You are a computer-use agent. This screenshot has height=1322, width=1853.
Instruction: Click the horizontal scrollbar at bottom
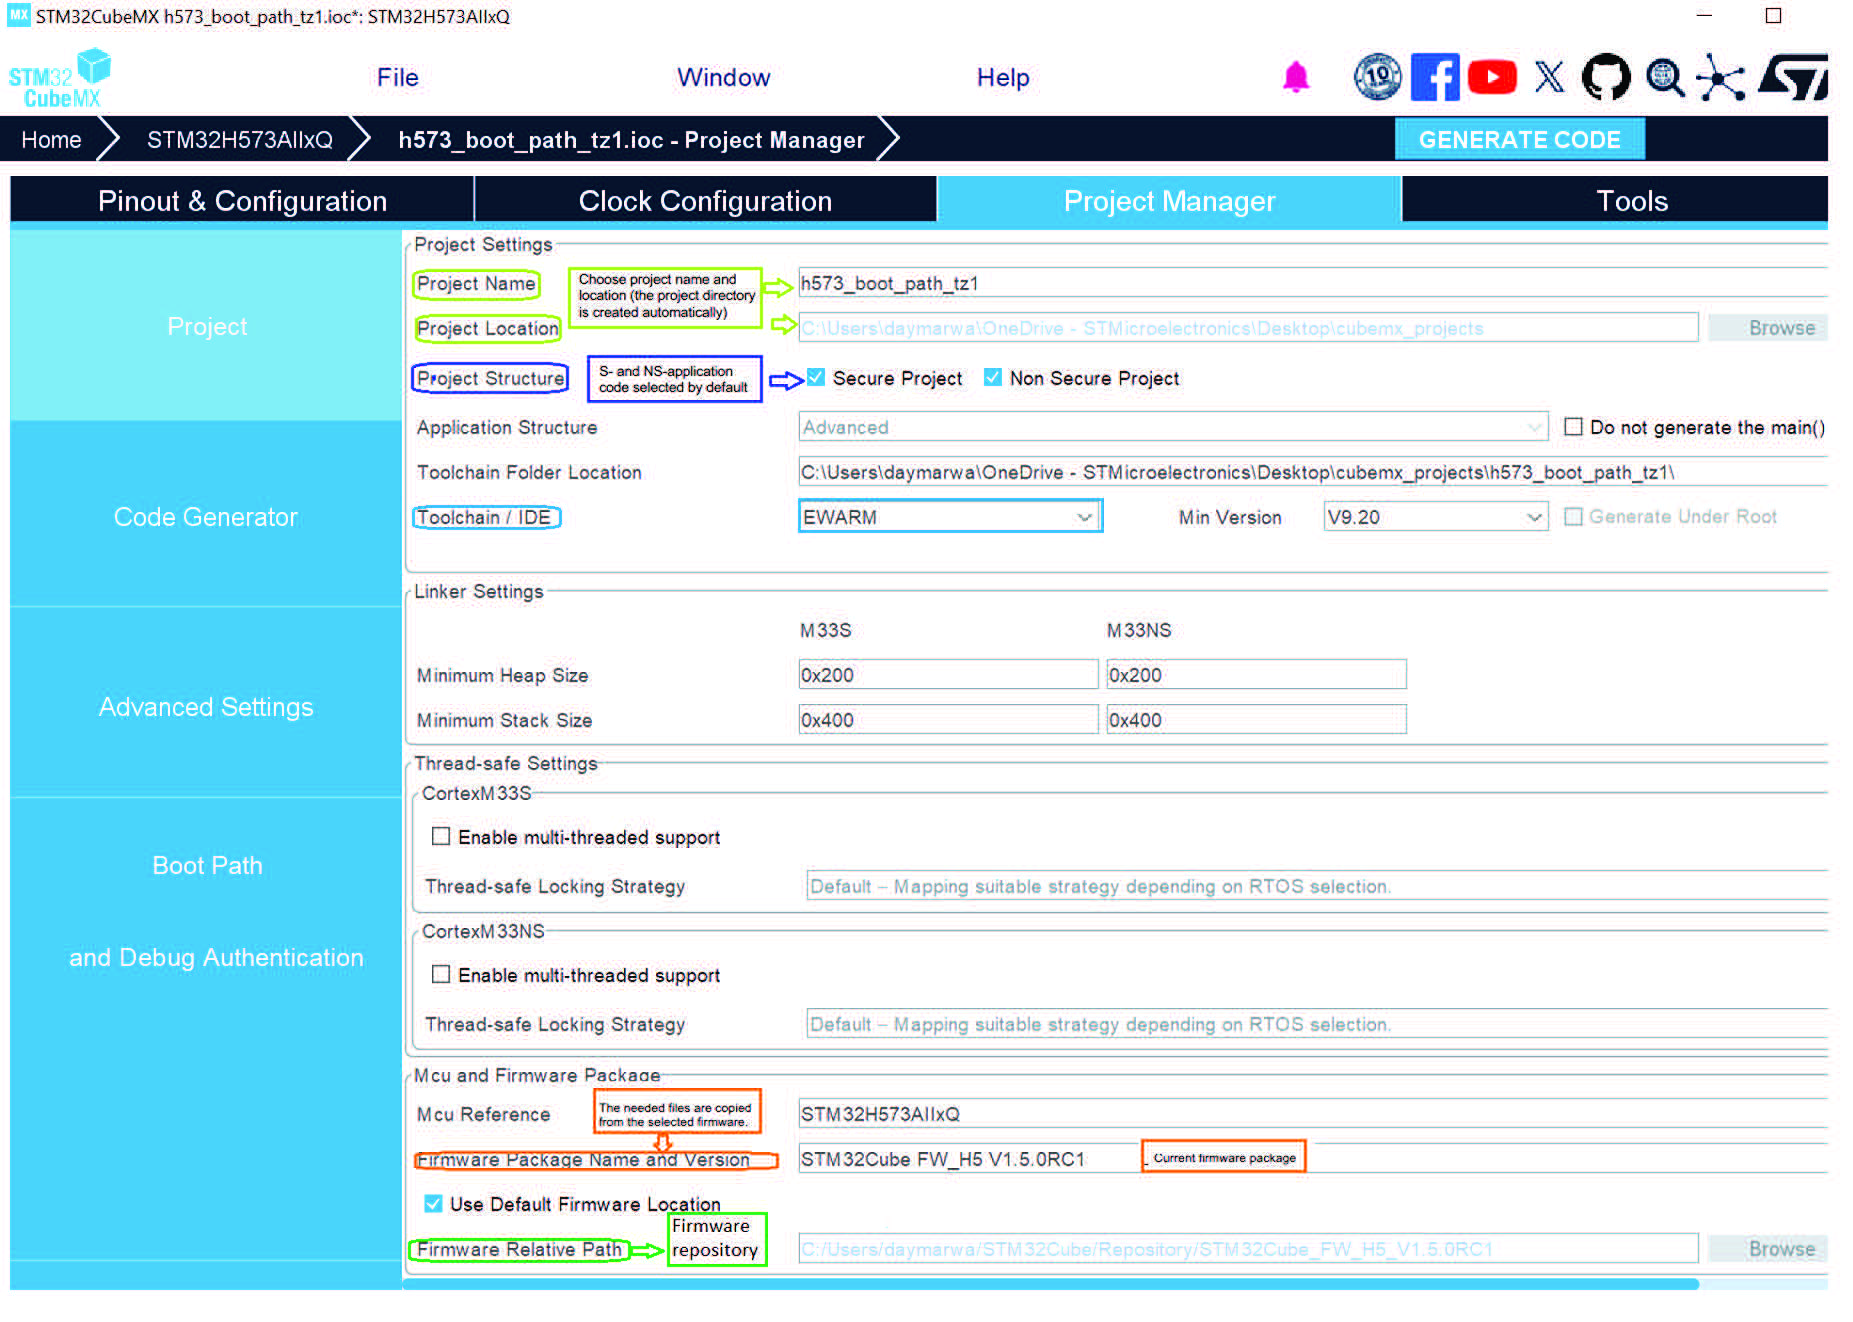[x=1050, y=1283]
